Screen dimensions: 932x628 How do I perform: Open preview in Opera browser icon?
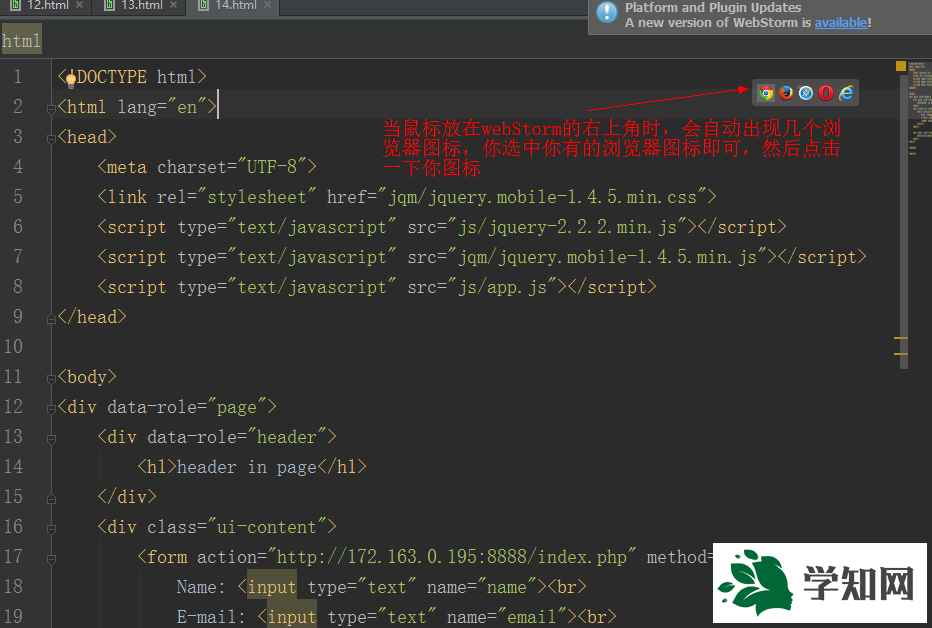826,93
